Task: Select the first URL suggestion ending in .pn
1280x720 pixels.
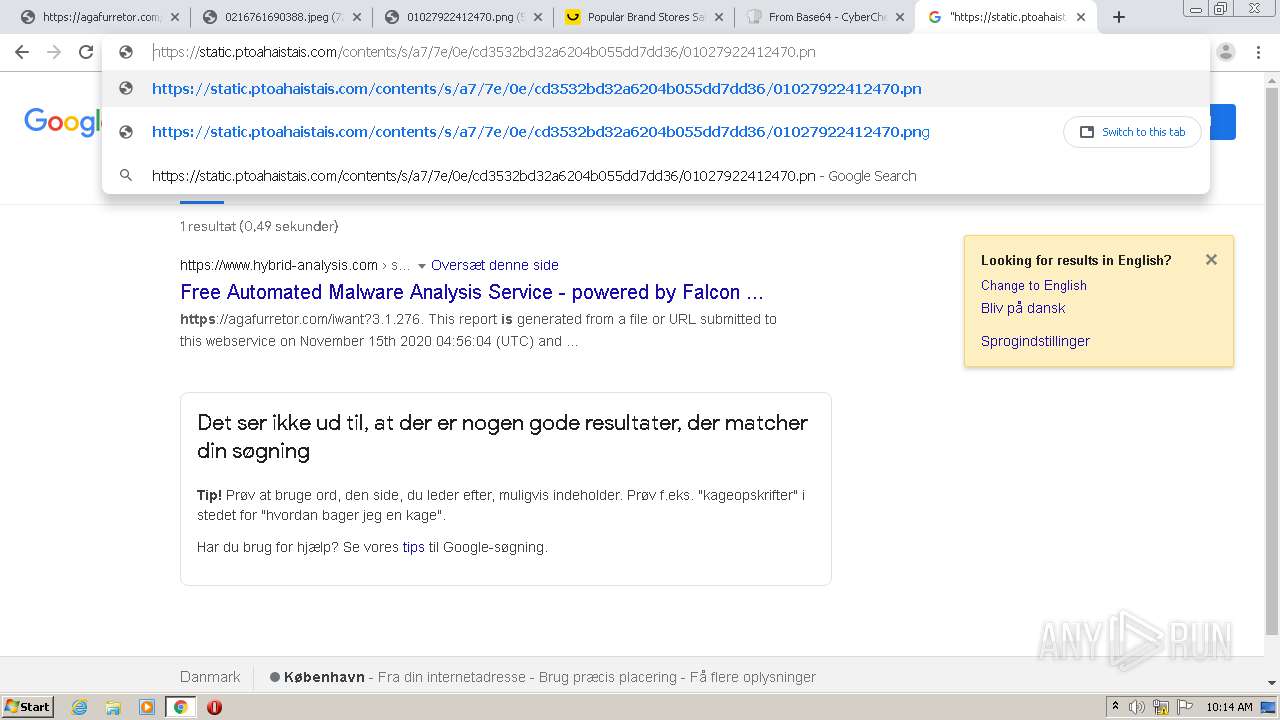Action: (656, 89)
